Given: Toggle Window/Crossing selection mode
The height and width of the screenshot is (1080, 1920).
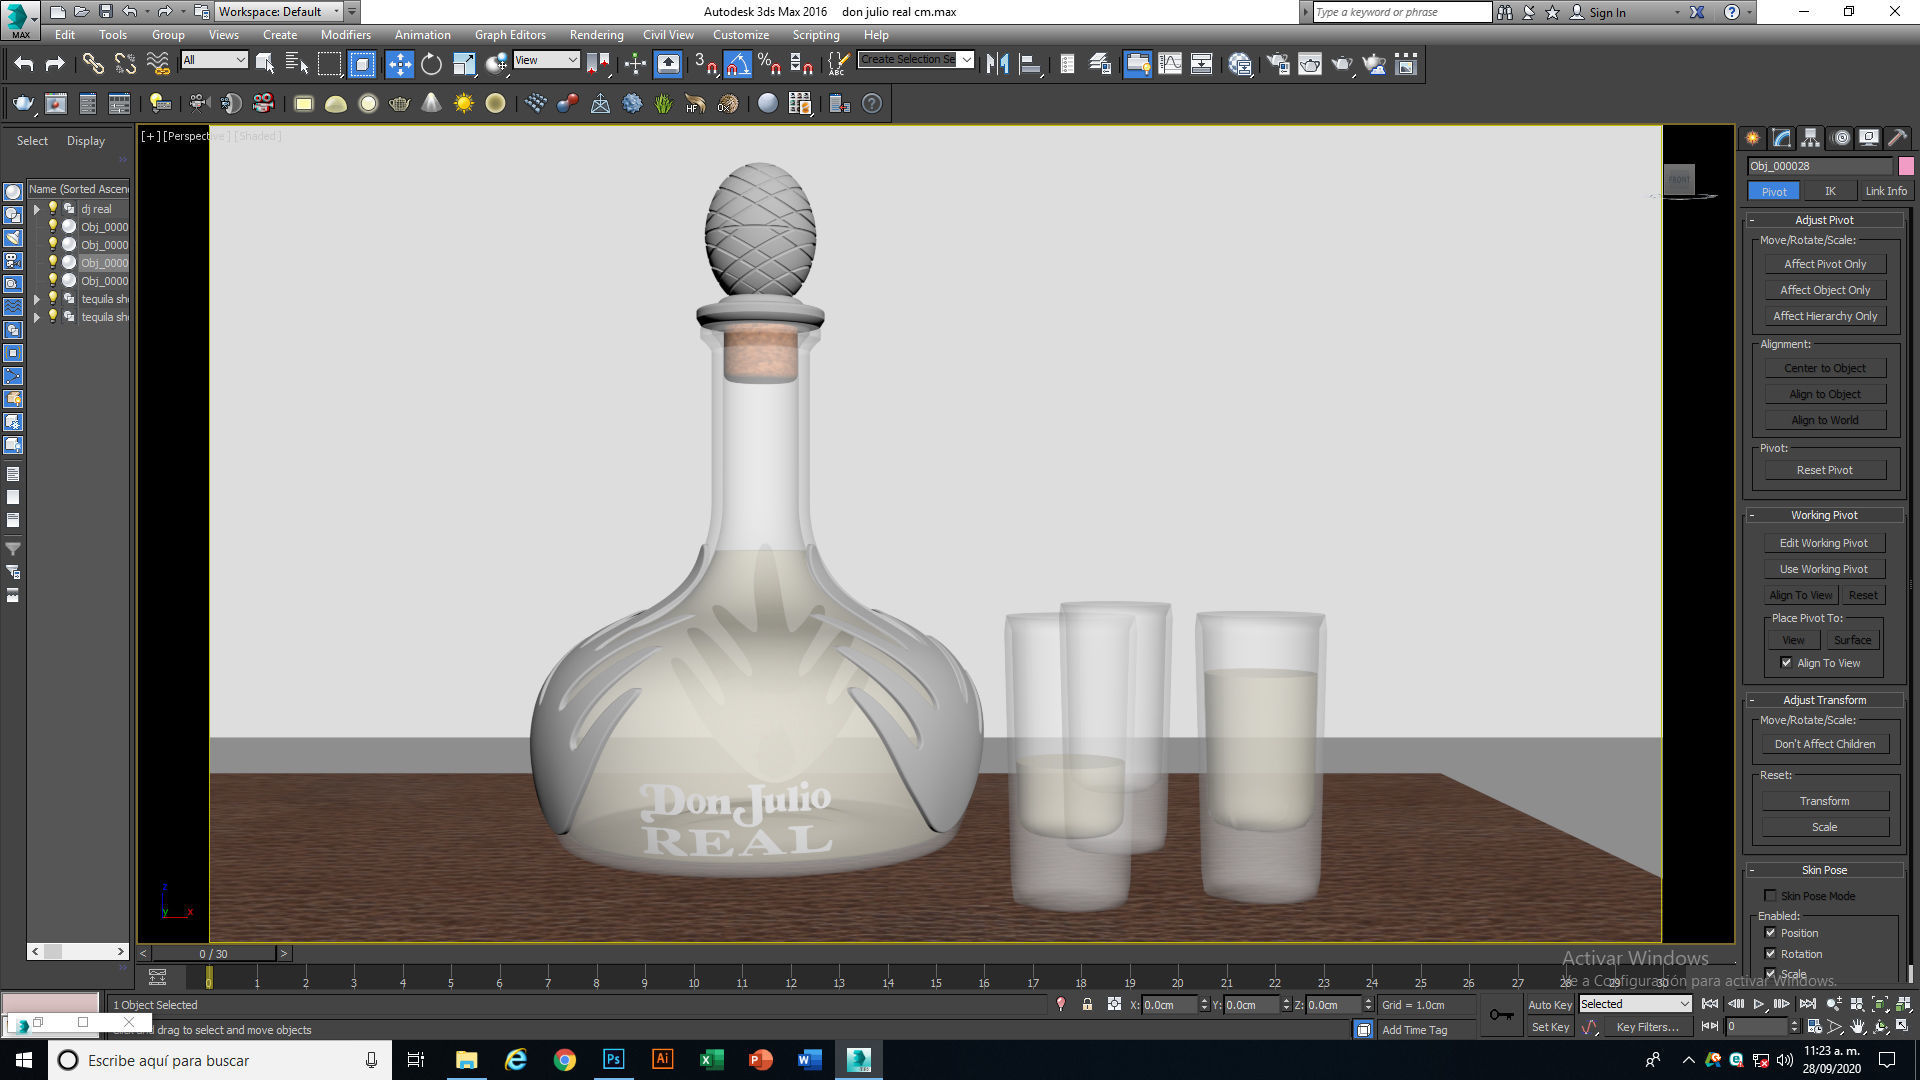Looking at the screenshot, I should click(362, 64).
